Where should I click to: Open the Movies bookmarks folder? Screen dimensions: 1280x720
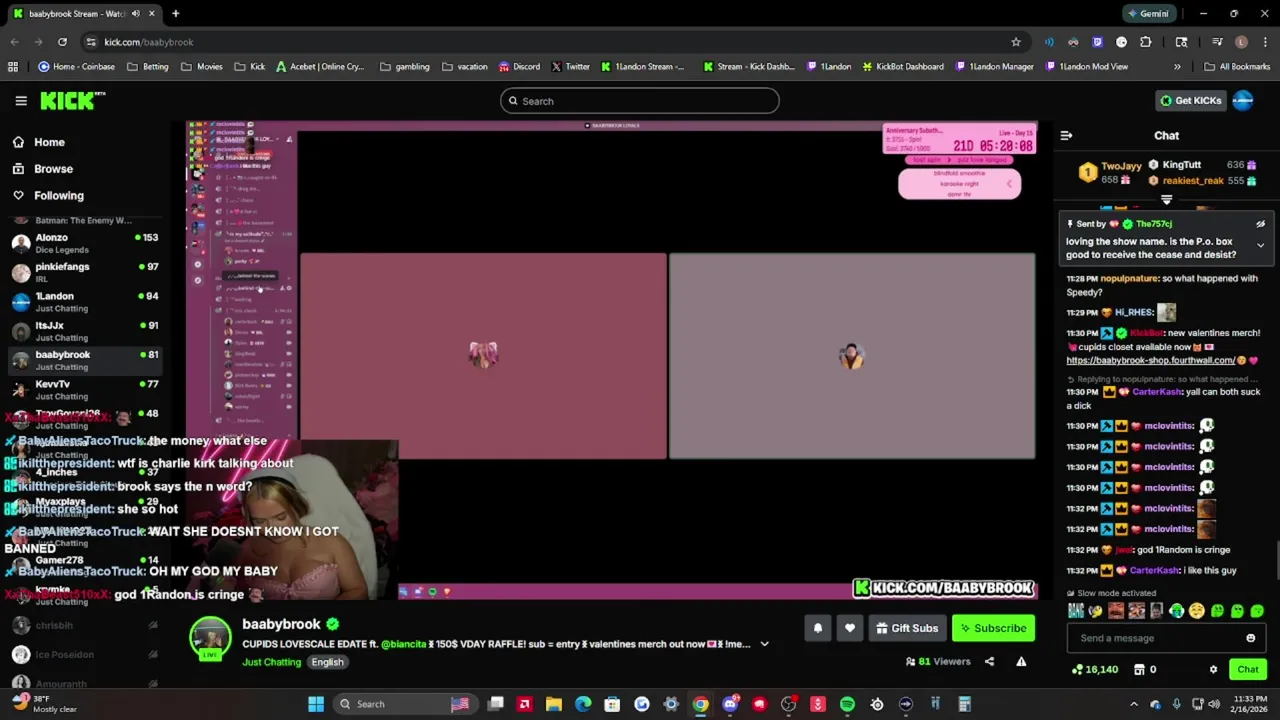click(202, 67)
